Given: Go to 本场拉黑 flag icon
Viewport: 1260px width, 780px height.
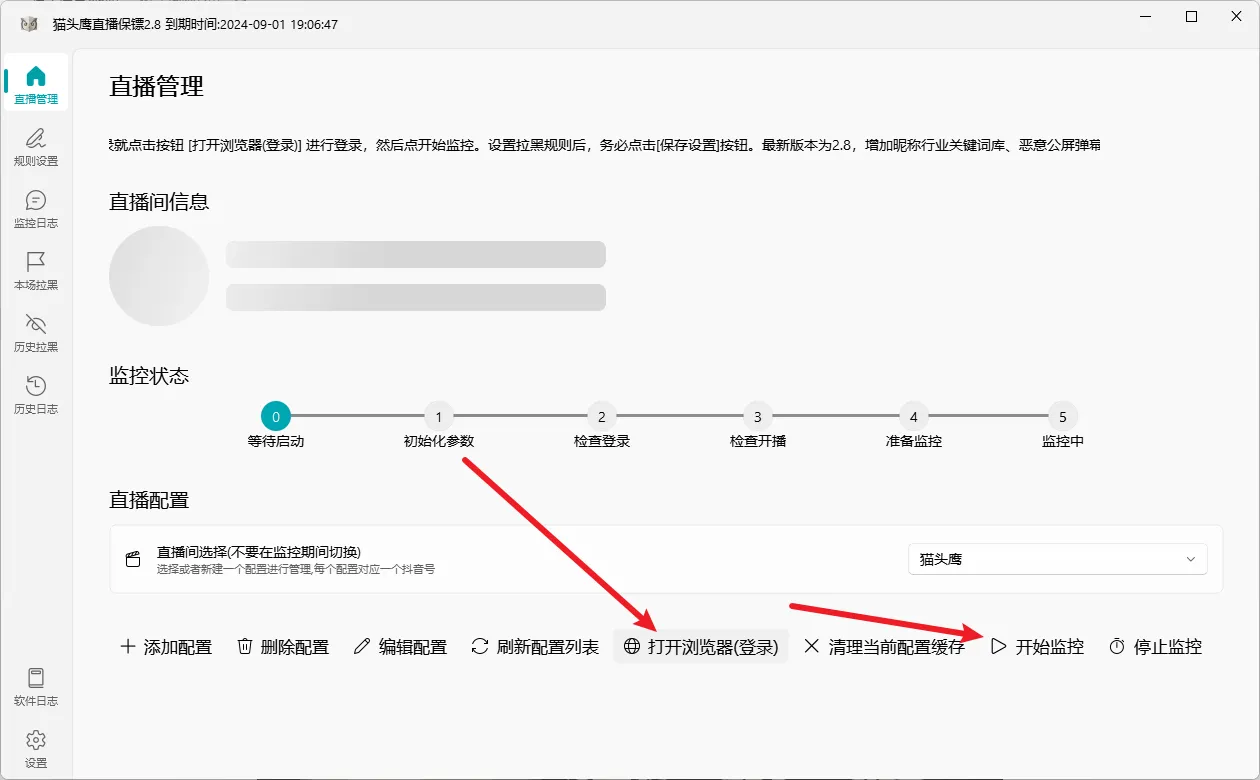Looking at the screenshot, I should tap(36, 270).
